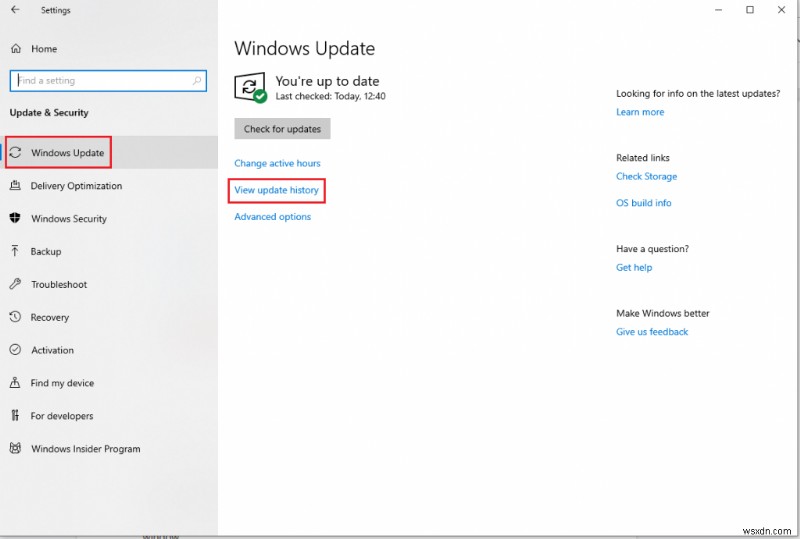Open Windows Insider Program page

click(109, 449)
